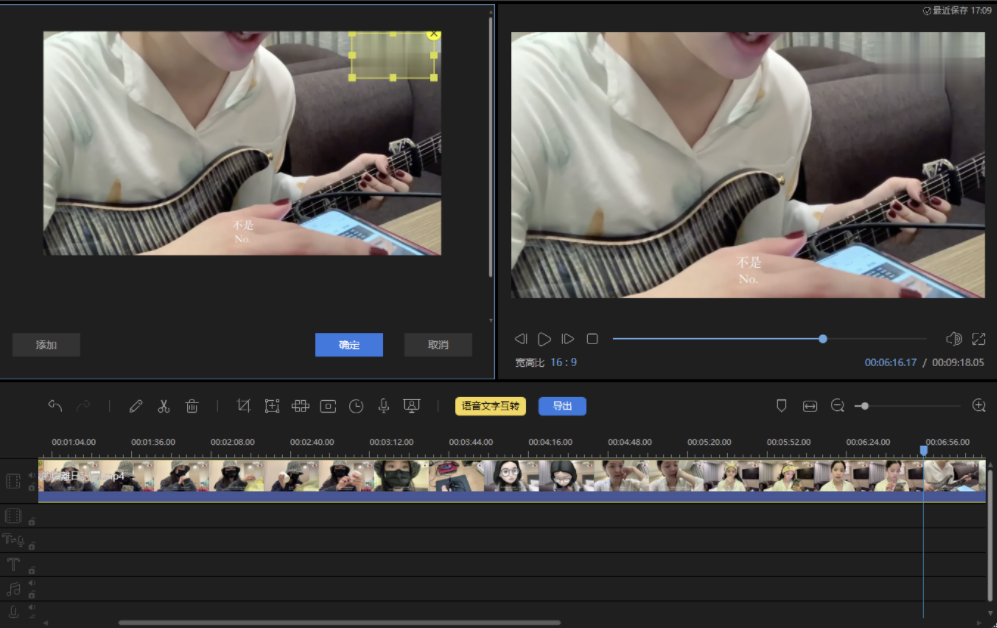The image size is (997, 628).
Task: Lock the music track
Action: (x=31, y=594)
